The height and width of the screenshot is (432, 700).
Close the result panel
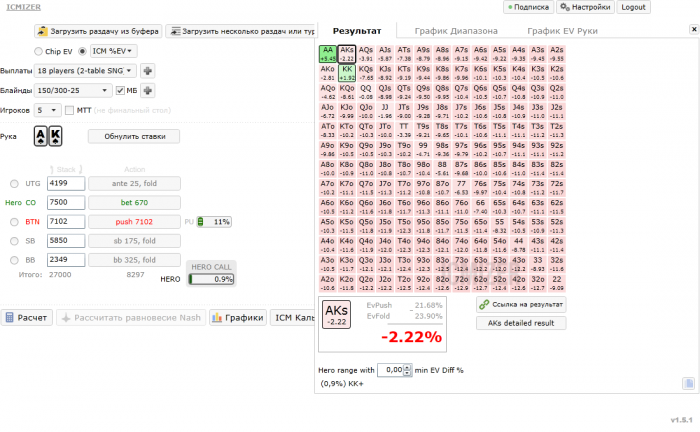[694, 29]
